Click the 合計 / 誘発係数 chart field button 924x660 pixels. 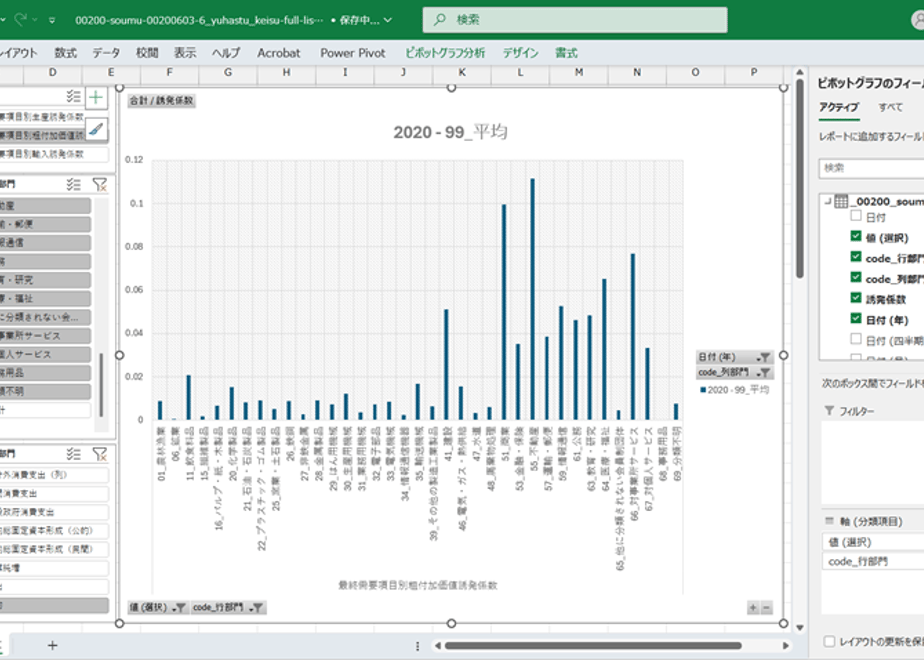(161, 101)
